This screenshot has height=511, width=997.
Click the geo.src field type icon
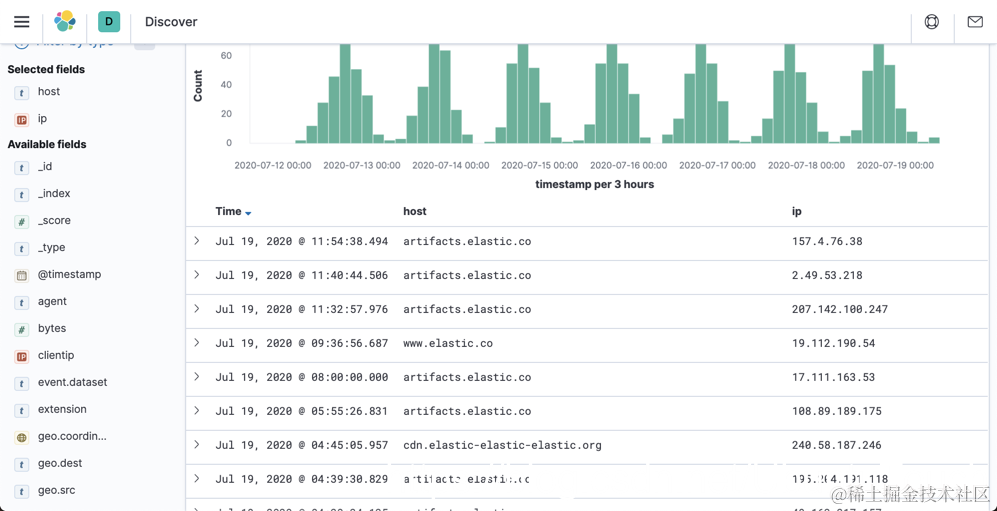[x=22, y=491]
